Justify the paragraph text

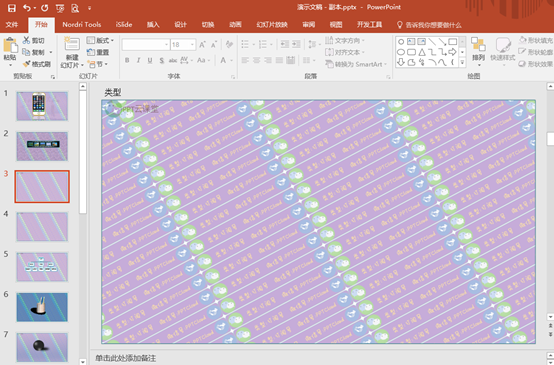(x=279, y=60)
